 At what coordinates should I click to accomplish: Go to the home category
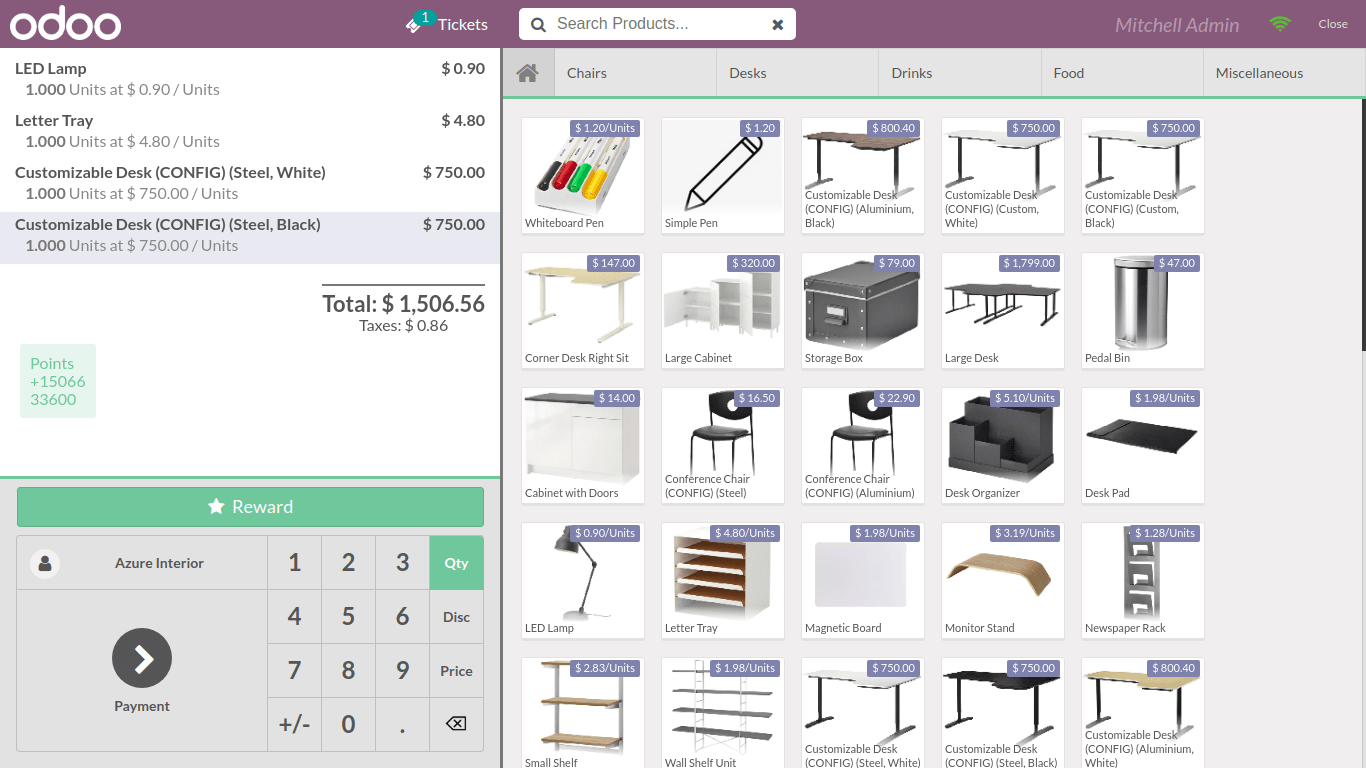tap(528, 73)
